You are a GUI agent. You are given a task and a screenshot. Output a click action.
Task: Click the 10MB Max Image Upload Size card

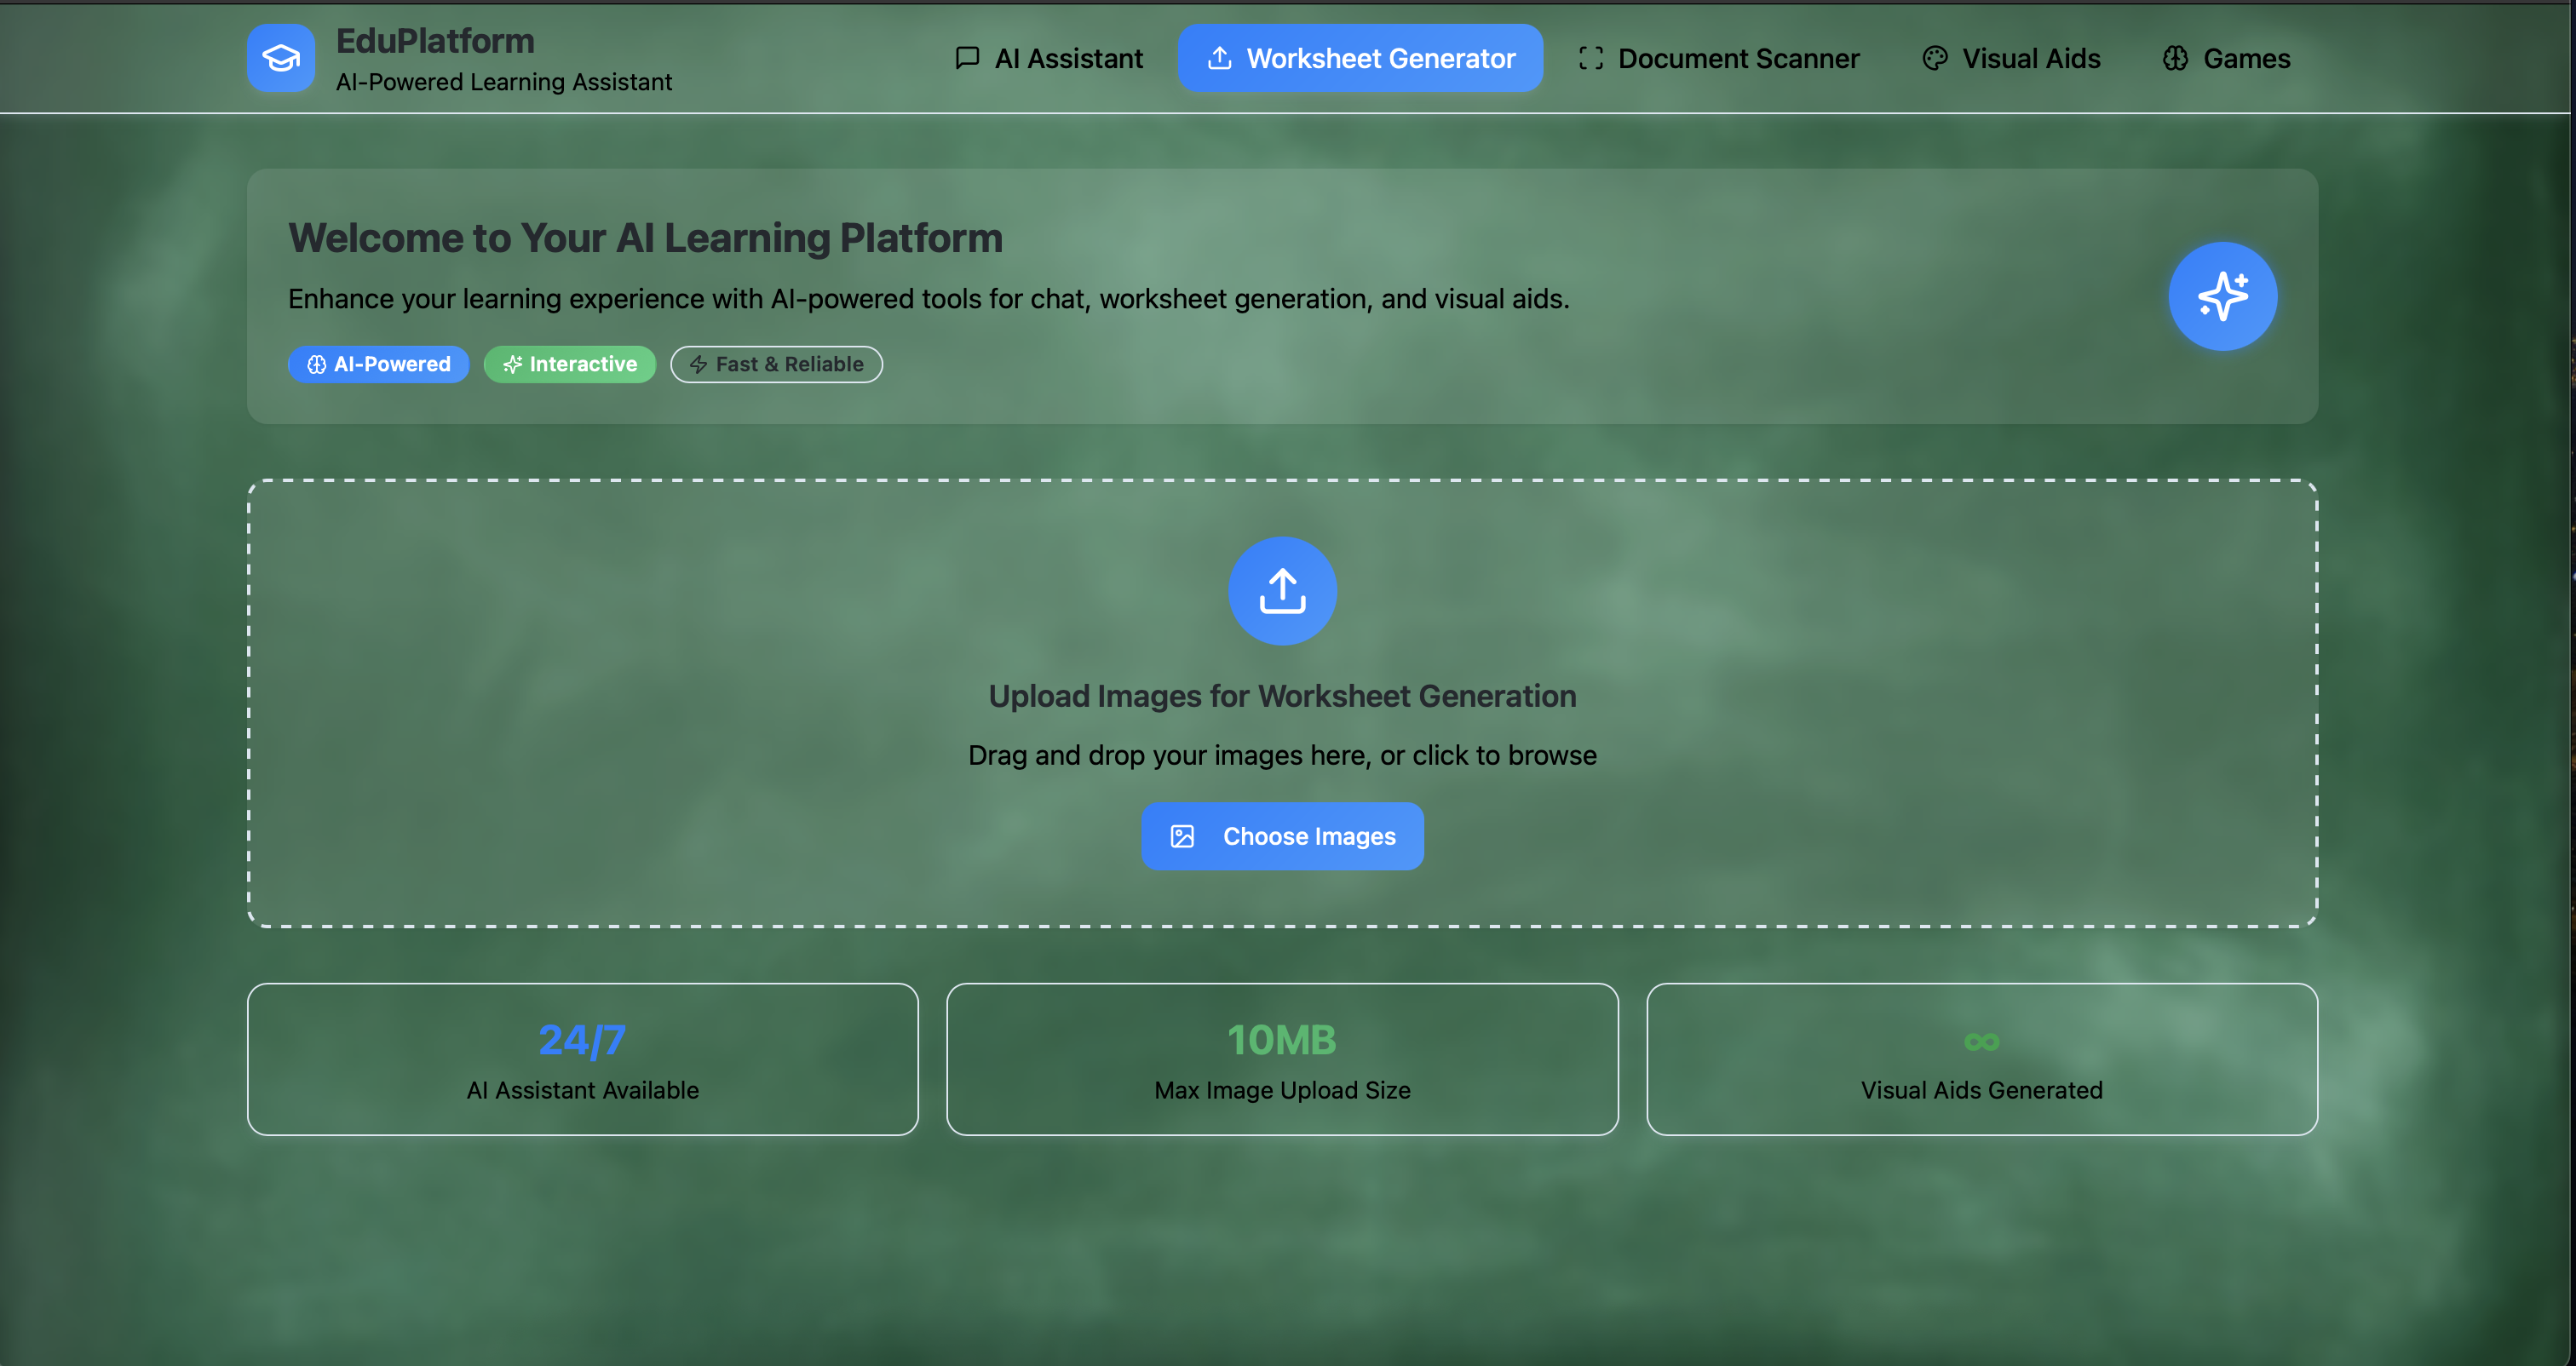(x=1282, y=1059)
